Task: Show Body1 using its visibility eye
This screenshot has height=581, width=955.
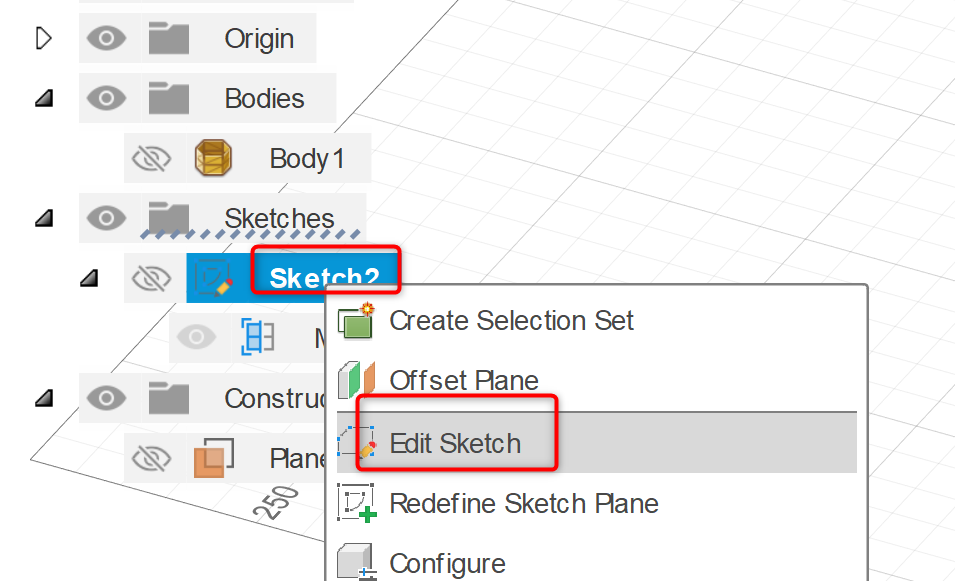Action: pos(152,157)
